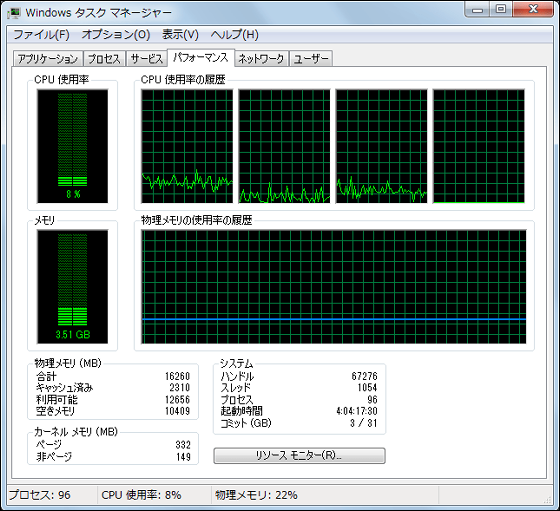560x511 pixels.
Task: Switch to the プロセス tab
Action: [x=104, y=59]
